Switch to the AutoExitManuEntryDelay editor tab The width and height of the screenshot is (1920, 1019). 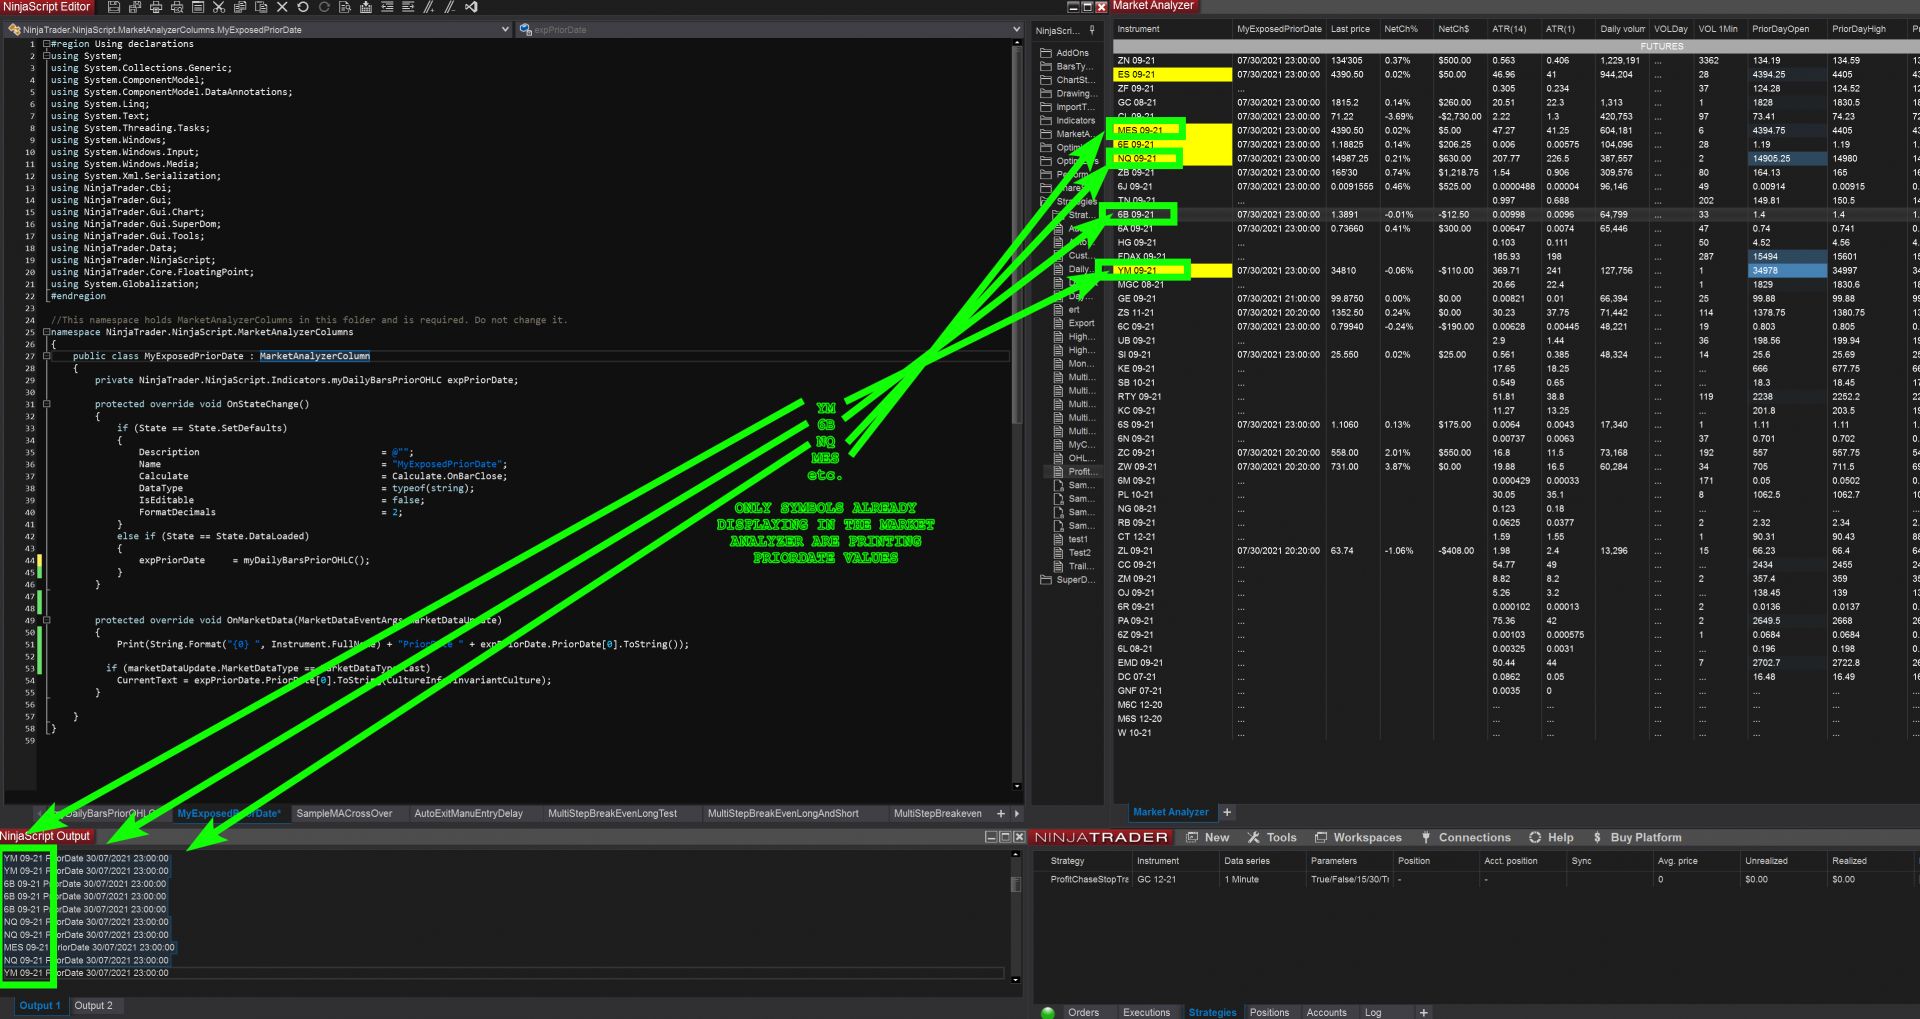(x=468, y=814)
